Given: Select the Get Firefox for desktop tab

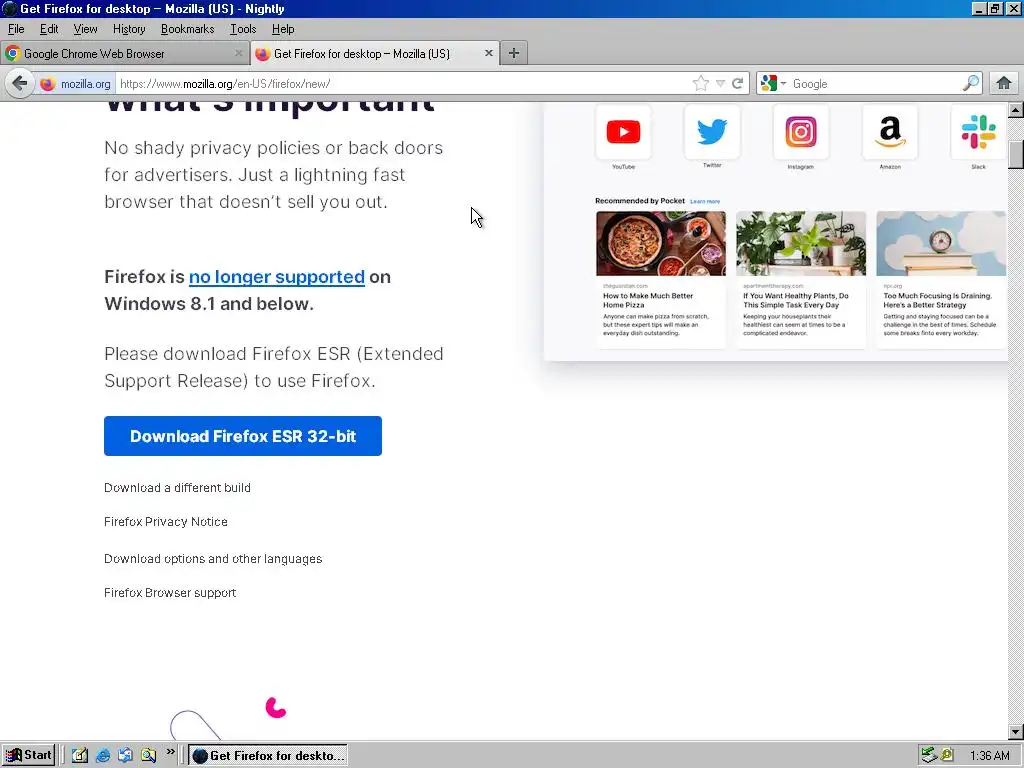Looking at the screenshot, I should point(375,54).
